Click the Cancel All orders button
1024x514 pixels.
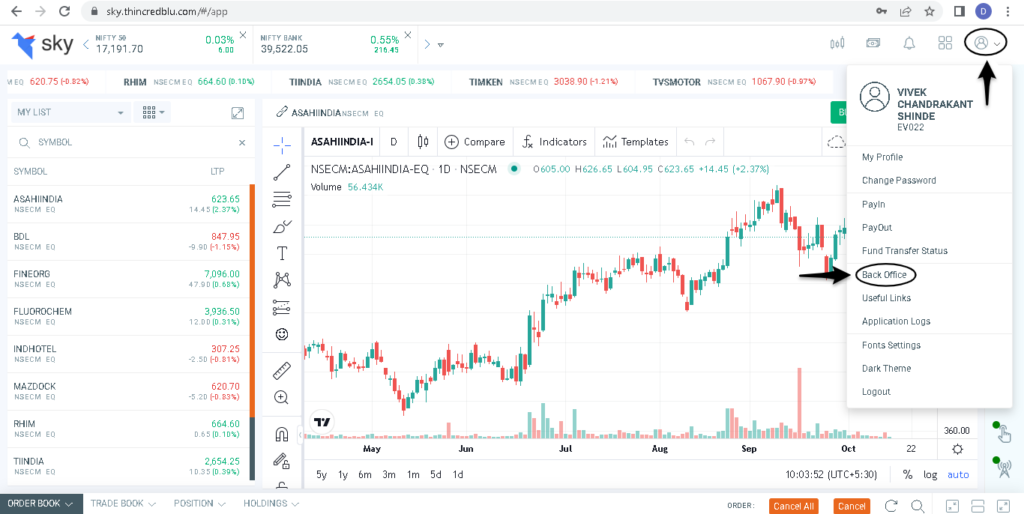(x=793, y=506)
